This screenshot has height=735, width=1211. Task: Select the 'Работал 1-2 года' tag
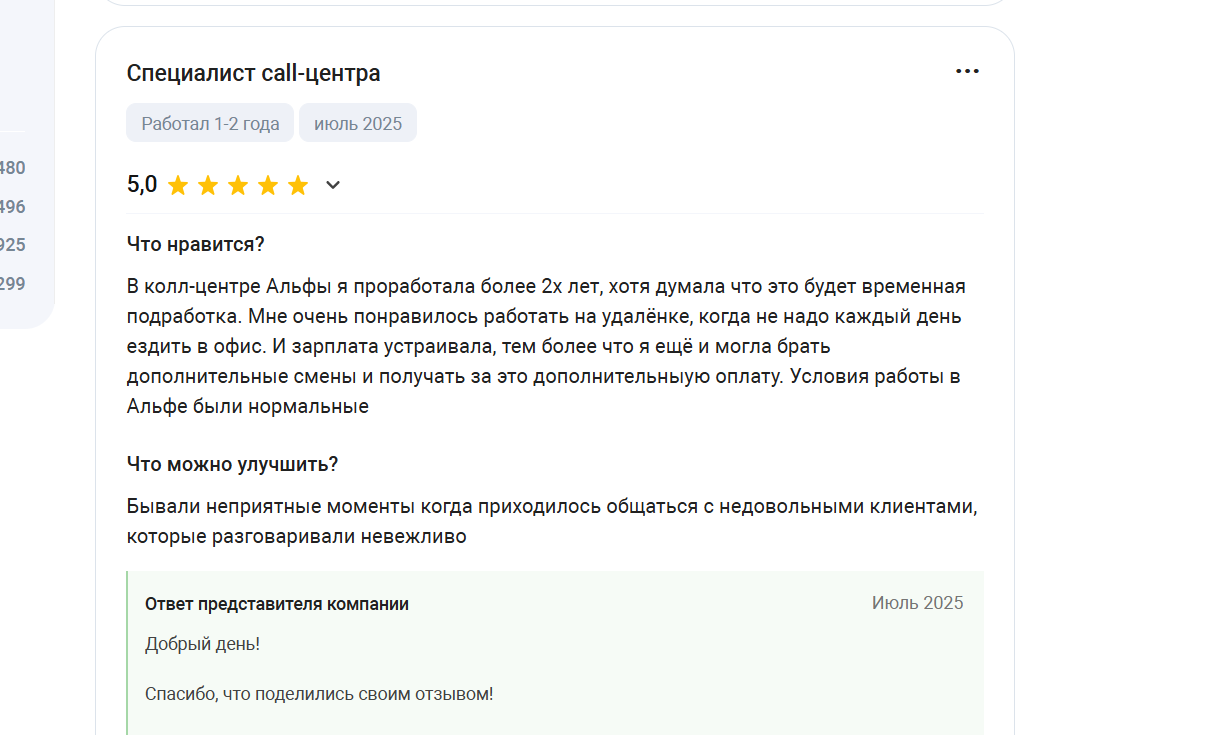click(x=210, y=123)
